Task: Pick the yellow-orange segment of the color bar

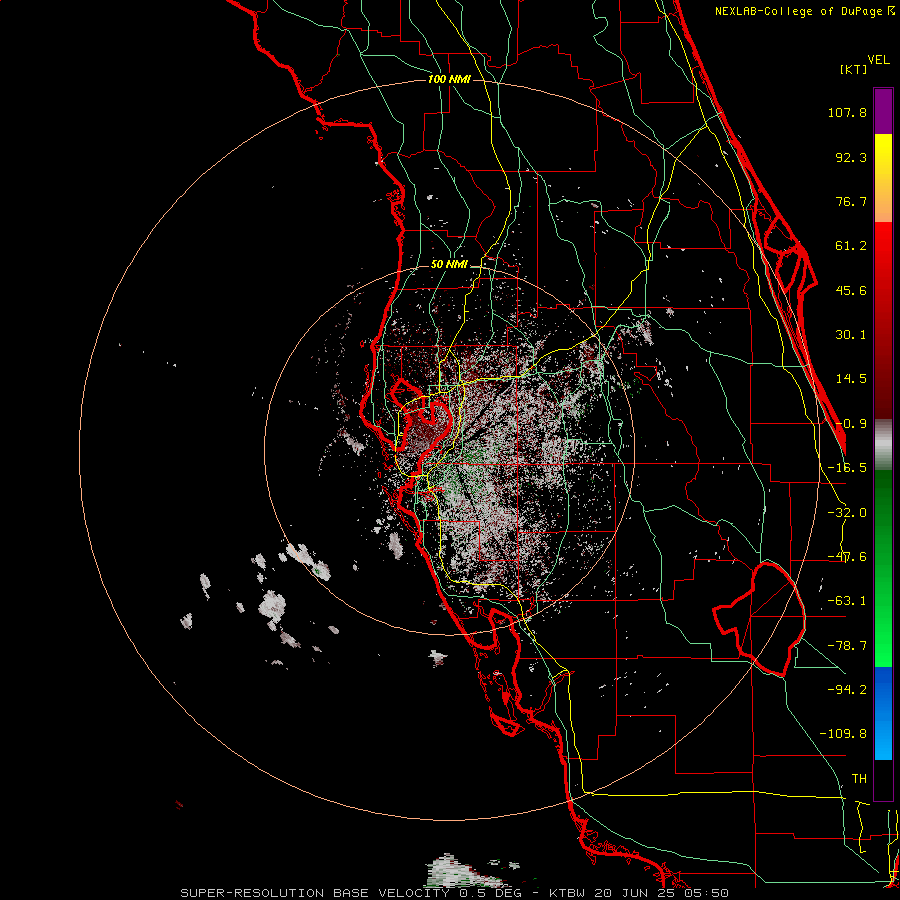Action: coord(883,178)
